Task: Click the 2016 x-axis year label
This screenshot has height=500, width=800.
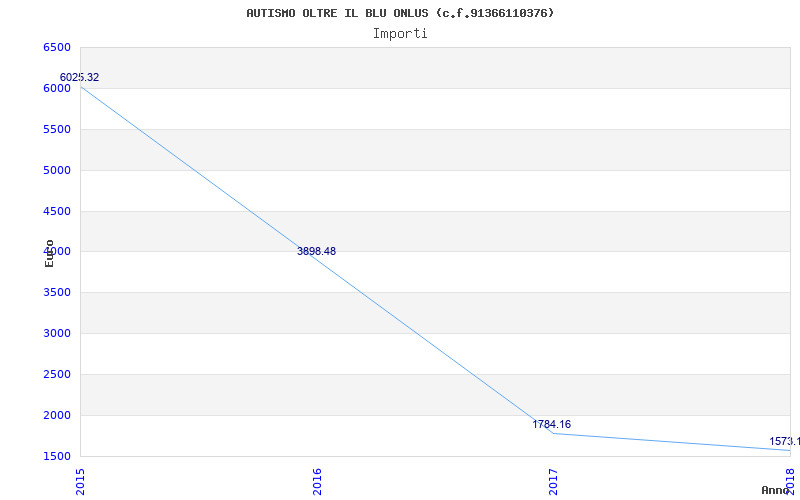Action: [317, 481]
